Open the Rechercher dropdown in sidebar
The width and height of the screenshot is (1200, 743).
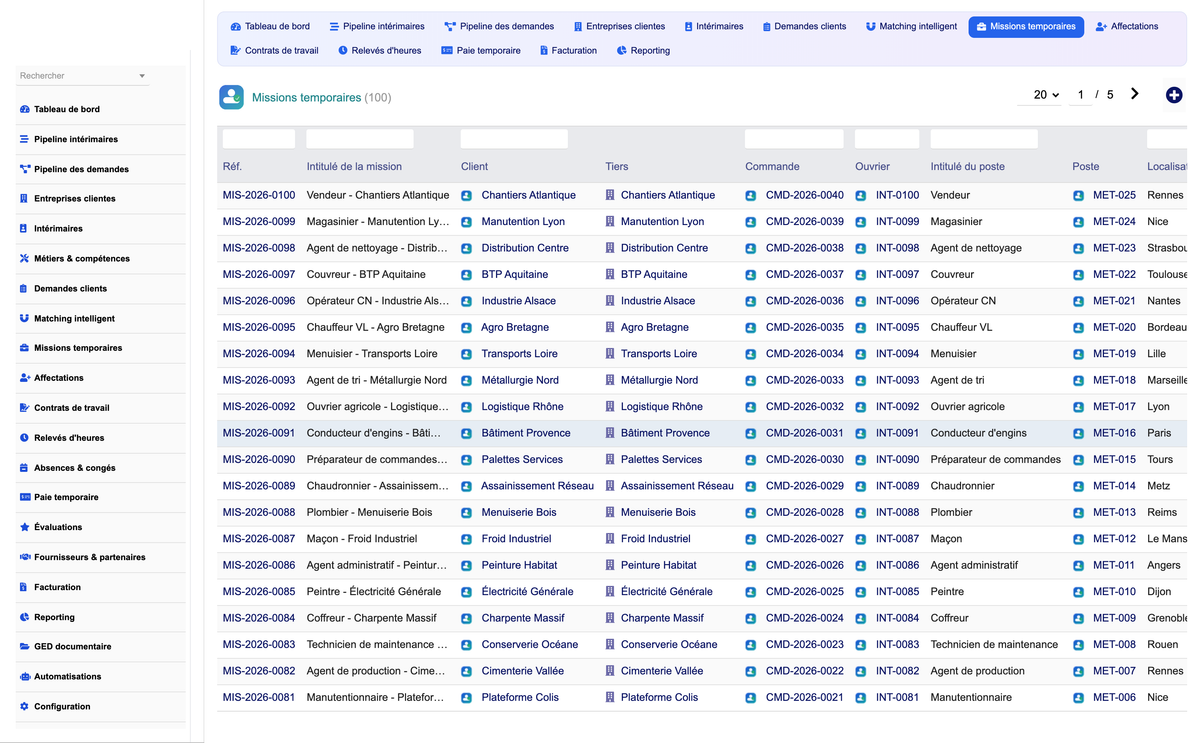tap(83, 76)
